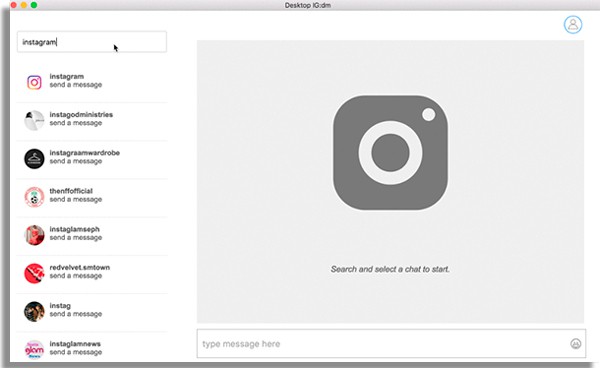Screen dimensions: 600x368
Task: Open chat with instagraamwardrobe
Action: 85,153
